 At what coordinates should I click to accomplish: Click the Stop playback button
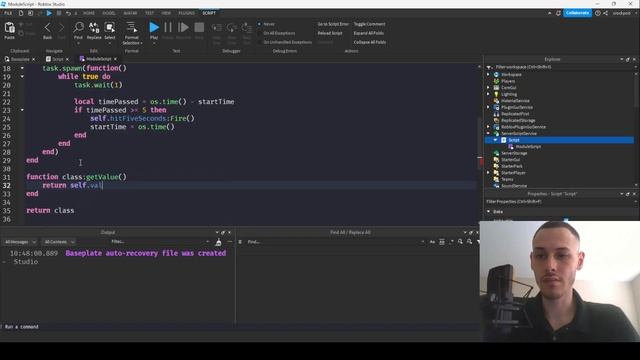[x=199, y=27]
